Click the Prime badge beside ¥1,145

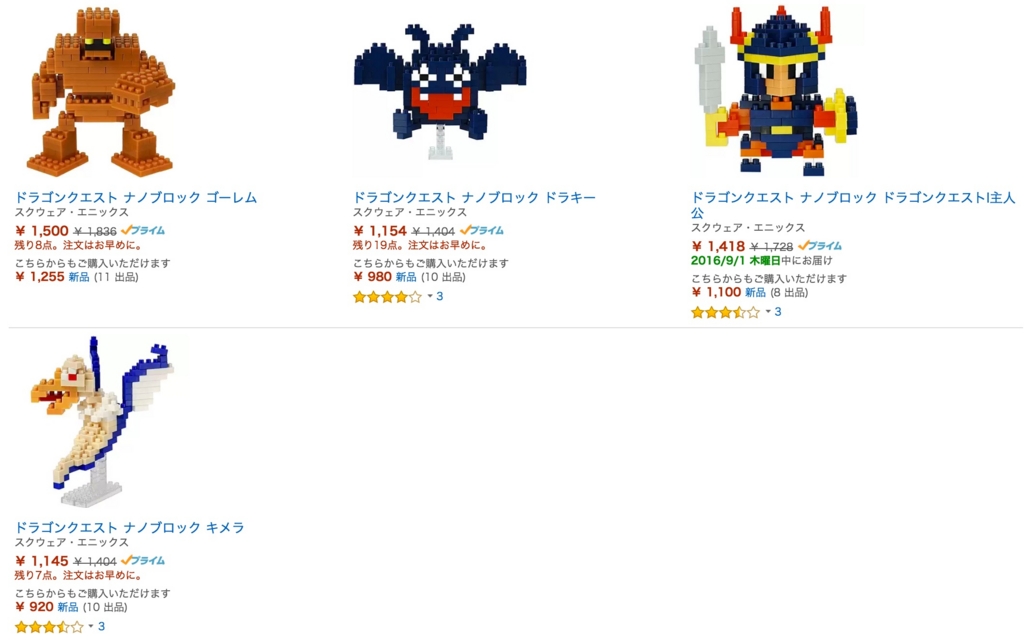coord(143,560)
